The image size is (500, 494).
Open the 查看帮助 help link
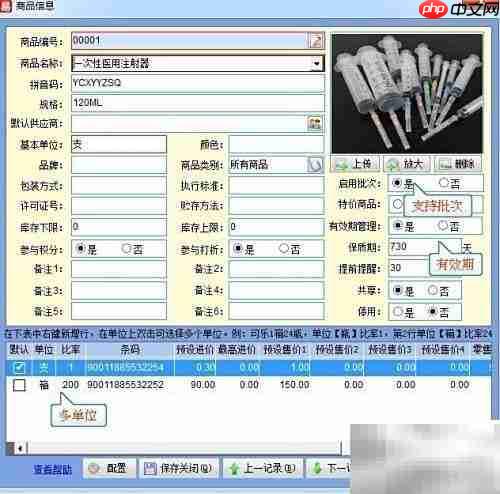(53, 469)
